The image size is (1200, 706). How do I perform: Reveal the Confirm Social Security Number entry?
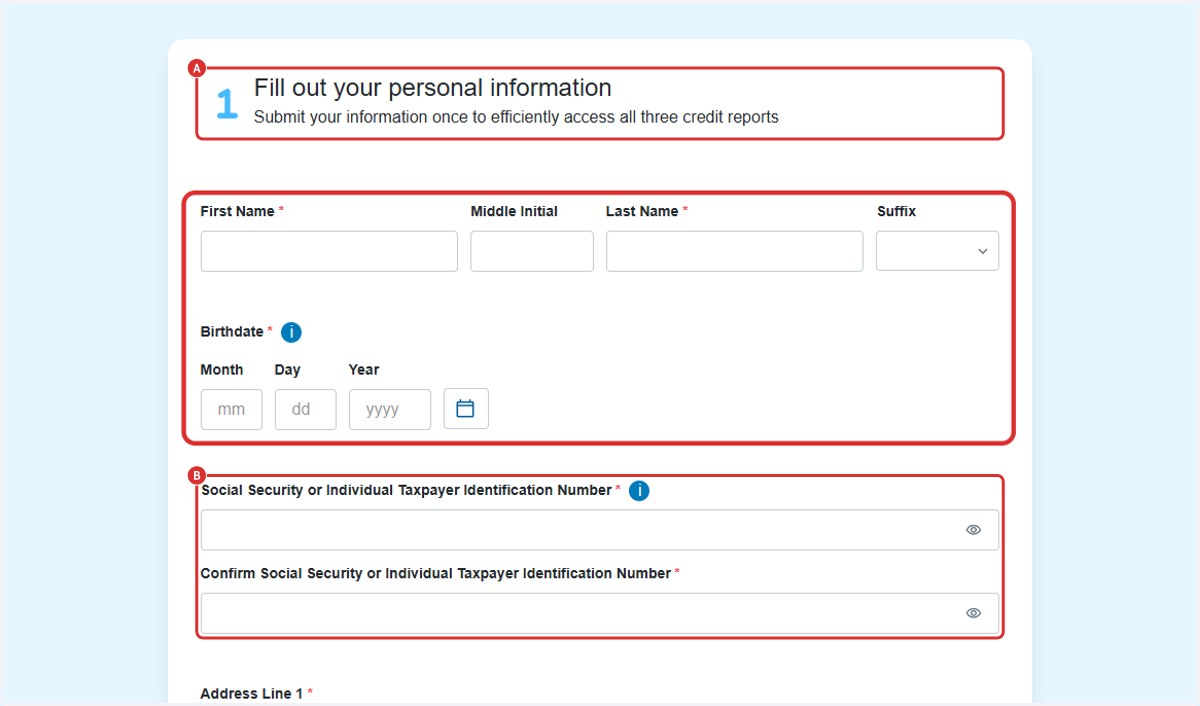[973, 613]
